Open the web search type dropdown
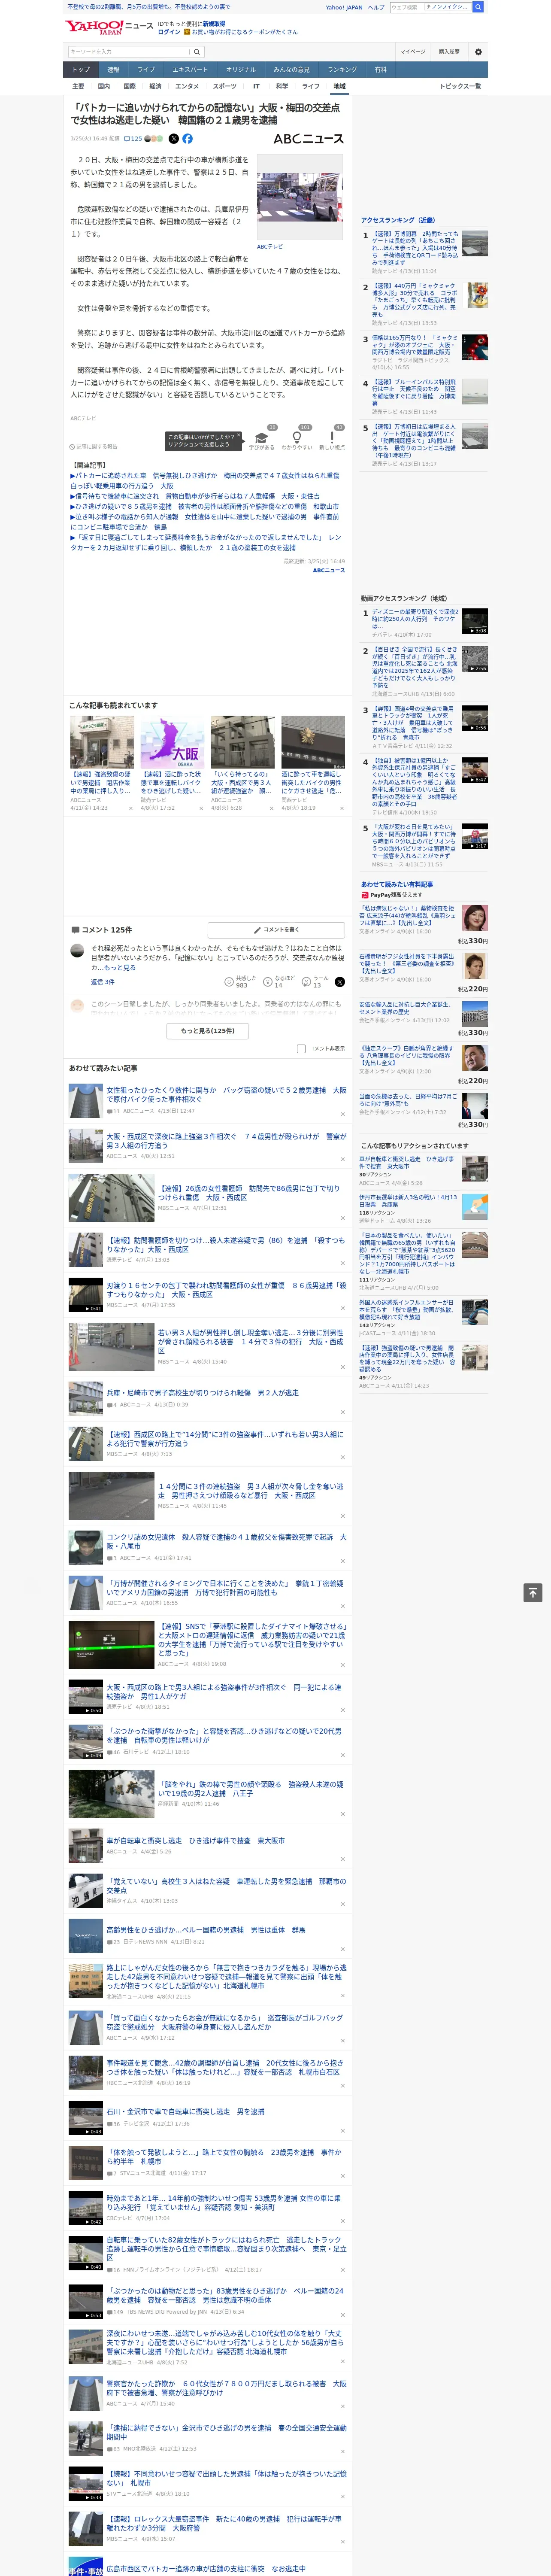This screenshot has height=2576, width=551. (x=447, y=7)
